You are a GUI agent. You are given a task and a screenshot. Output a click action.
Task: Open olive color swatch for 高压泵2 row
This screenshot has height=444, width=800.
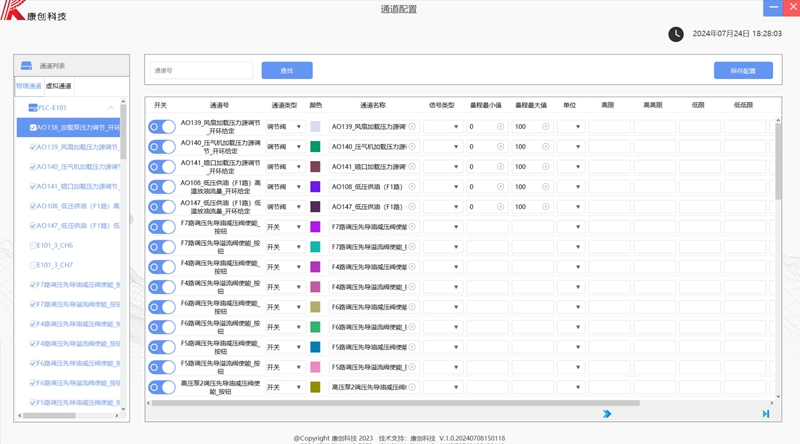pyautogui.click(x=315, y=387)
